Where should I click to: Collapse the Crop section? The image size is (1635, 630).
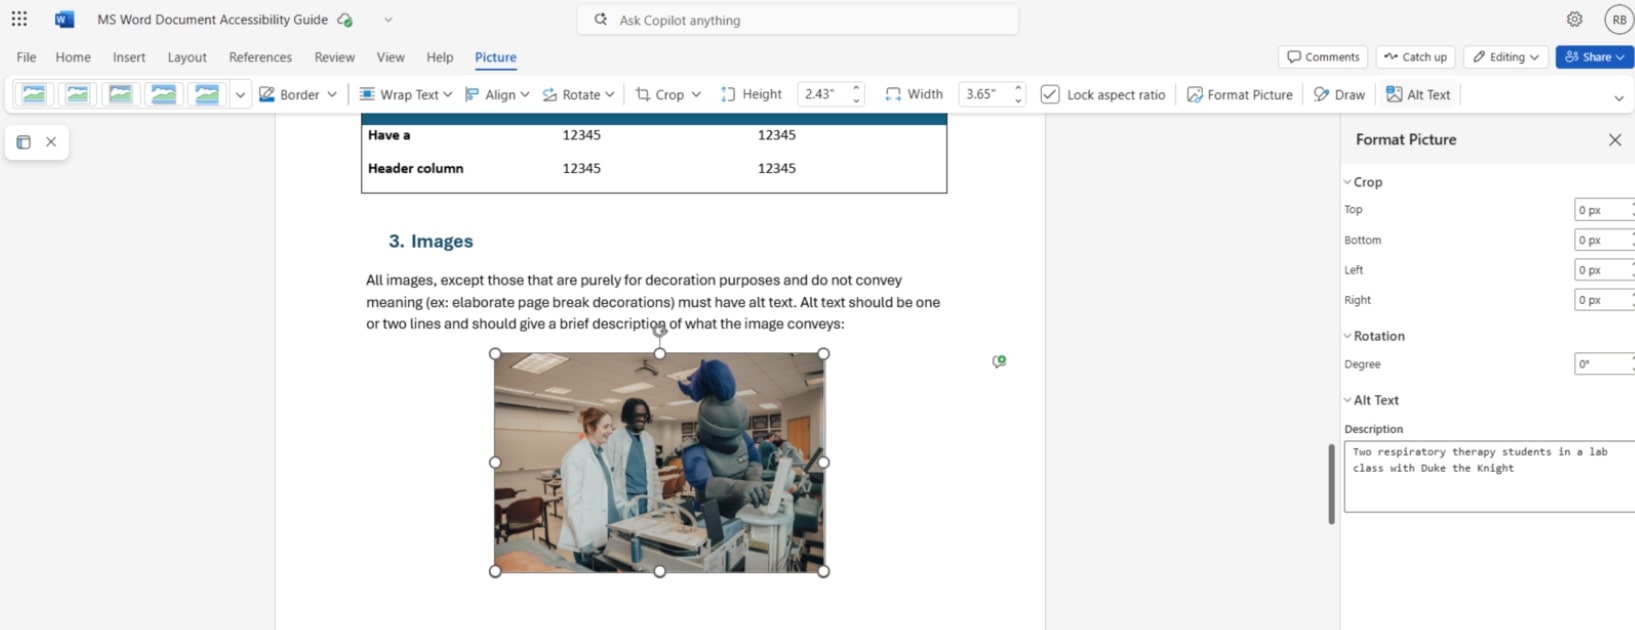point(1348,182)
